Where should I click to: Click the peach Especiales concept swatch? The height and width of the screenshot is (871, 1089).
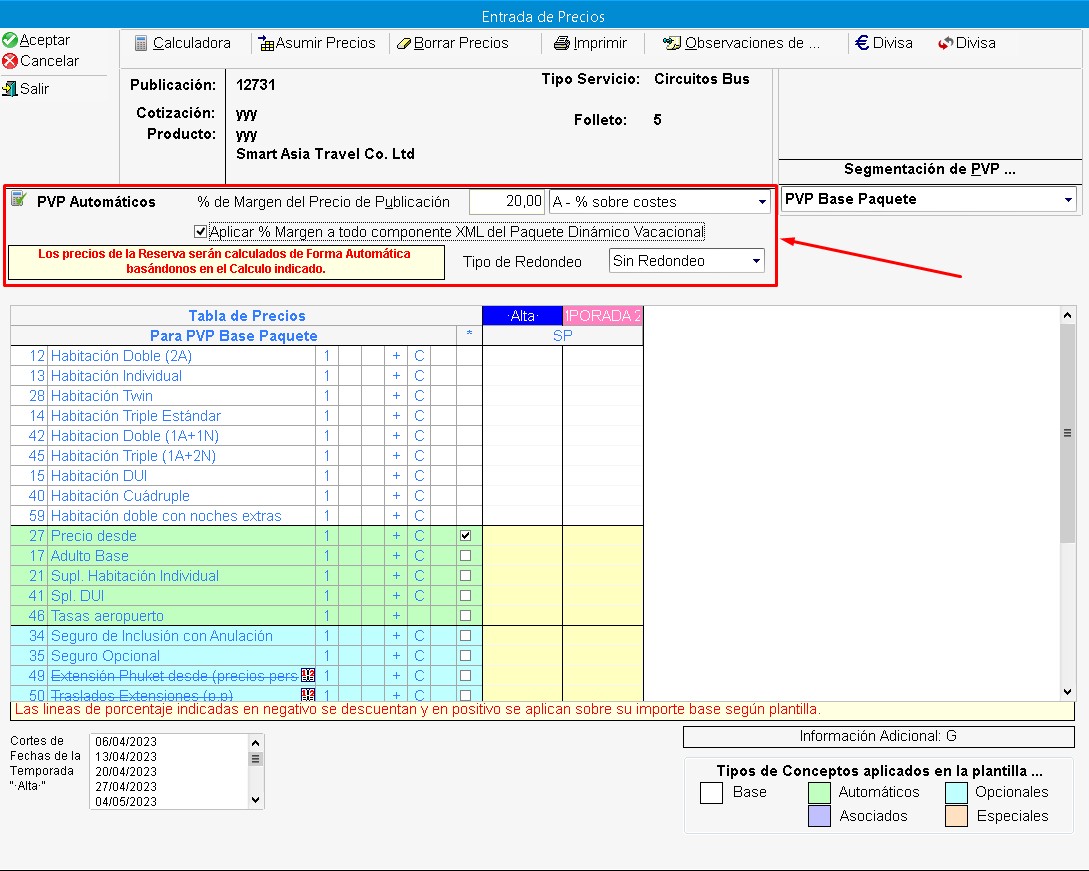[x=956, y=816]
